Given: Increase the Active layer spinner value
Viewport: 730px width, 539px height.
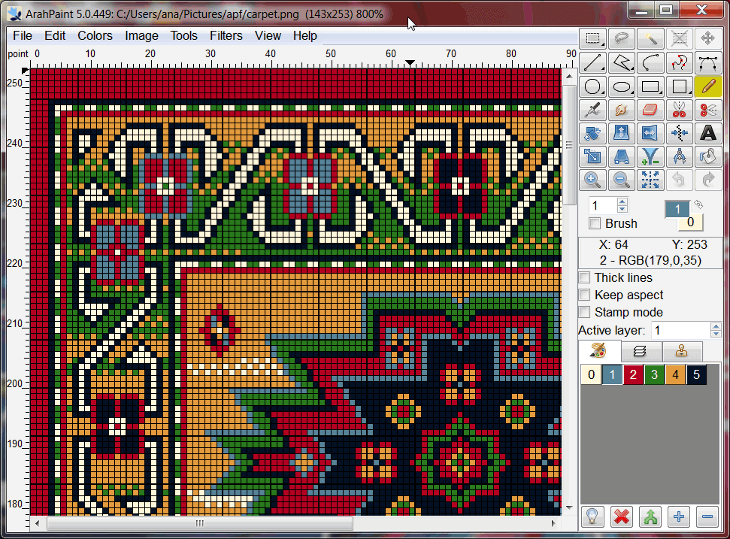Looking at the screenshot, I should pyautogui.click(x=716, y=326).
